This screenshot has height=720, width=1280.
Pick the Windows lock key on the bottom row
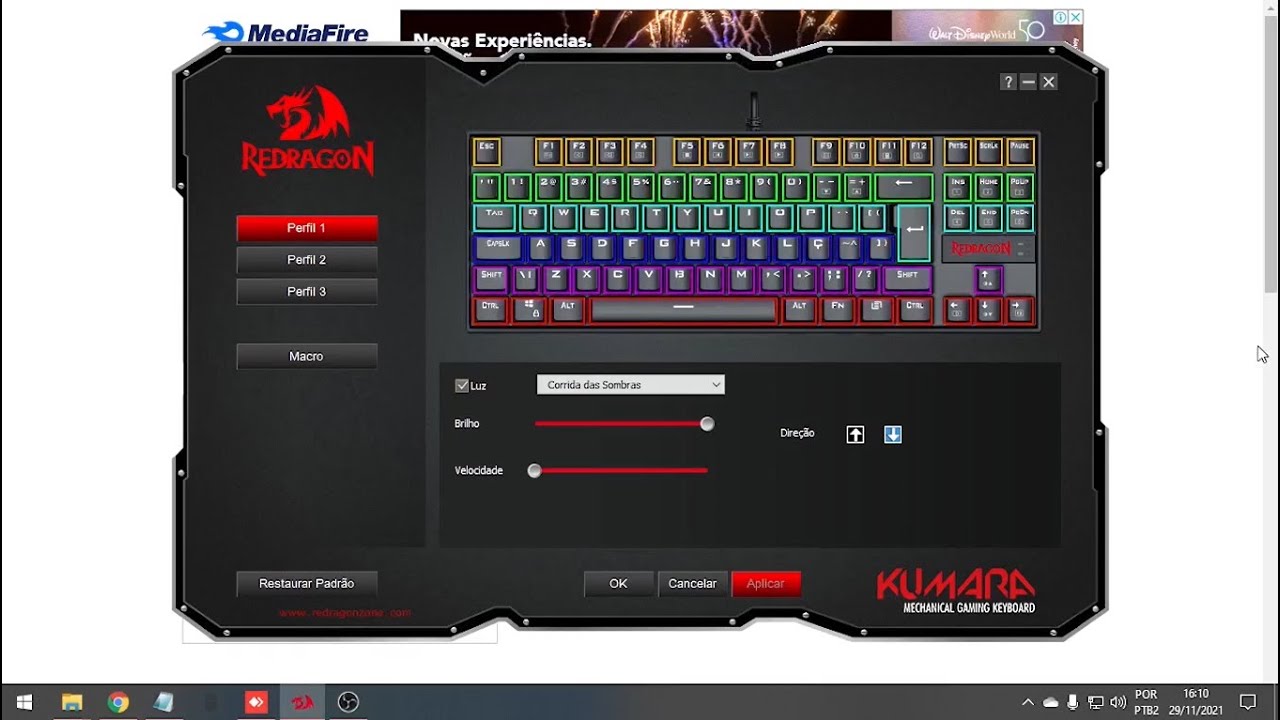coord(529,309)
